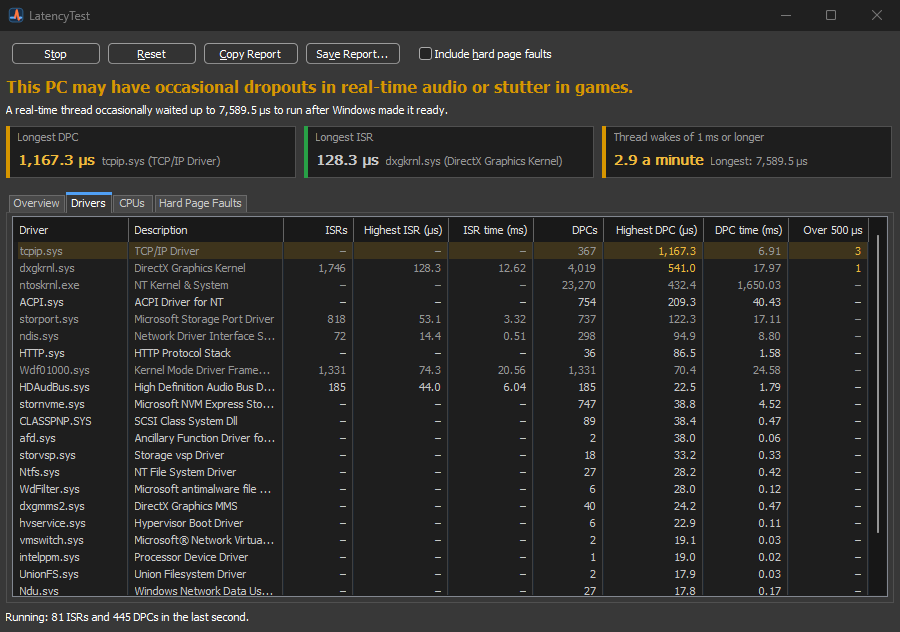Minimize the LatencyTest window
Image resolution: width=900 pixels, height=632 pixels.
[786, 15]
